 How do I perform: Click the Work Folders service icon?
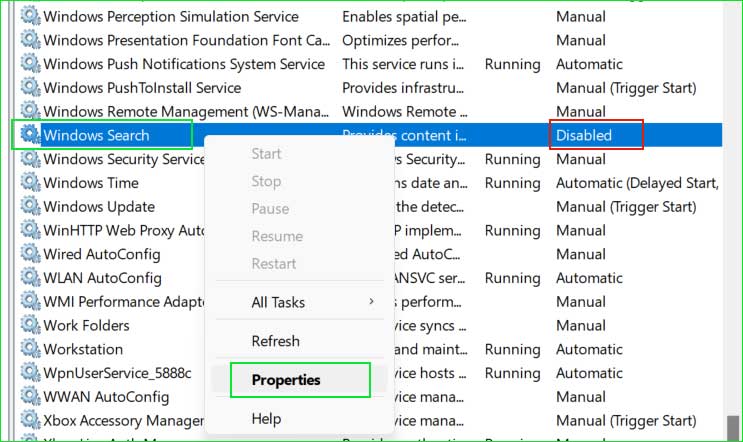(x=30, y=325)
